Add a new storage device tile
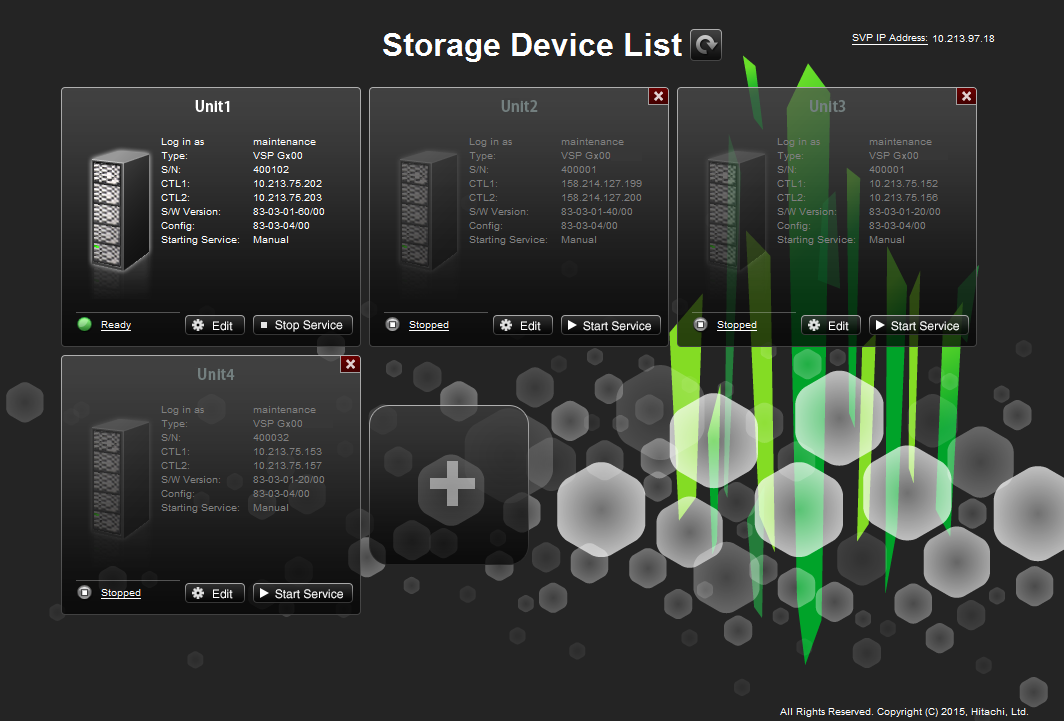The image size is (1064, 721). pyautogui.click(x=449, y=484)
